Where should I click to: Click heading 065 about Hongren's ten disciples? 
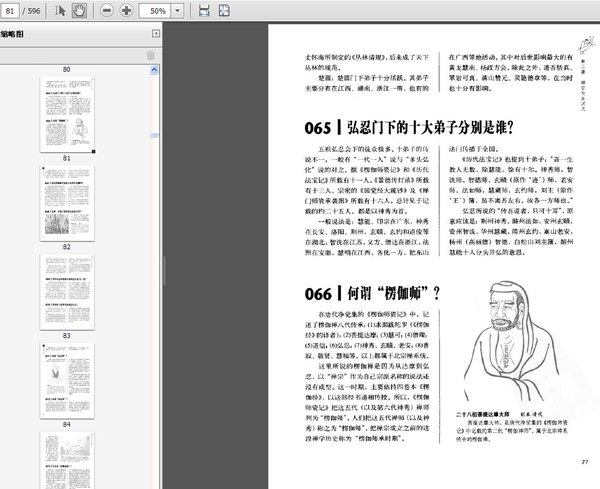(x=409, y=127)
